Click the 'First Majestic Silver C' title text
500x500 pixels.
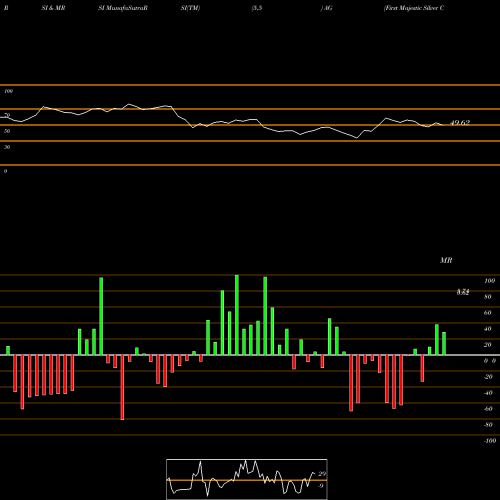pos(414,8)
